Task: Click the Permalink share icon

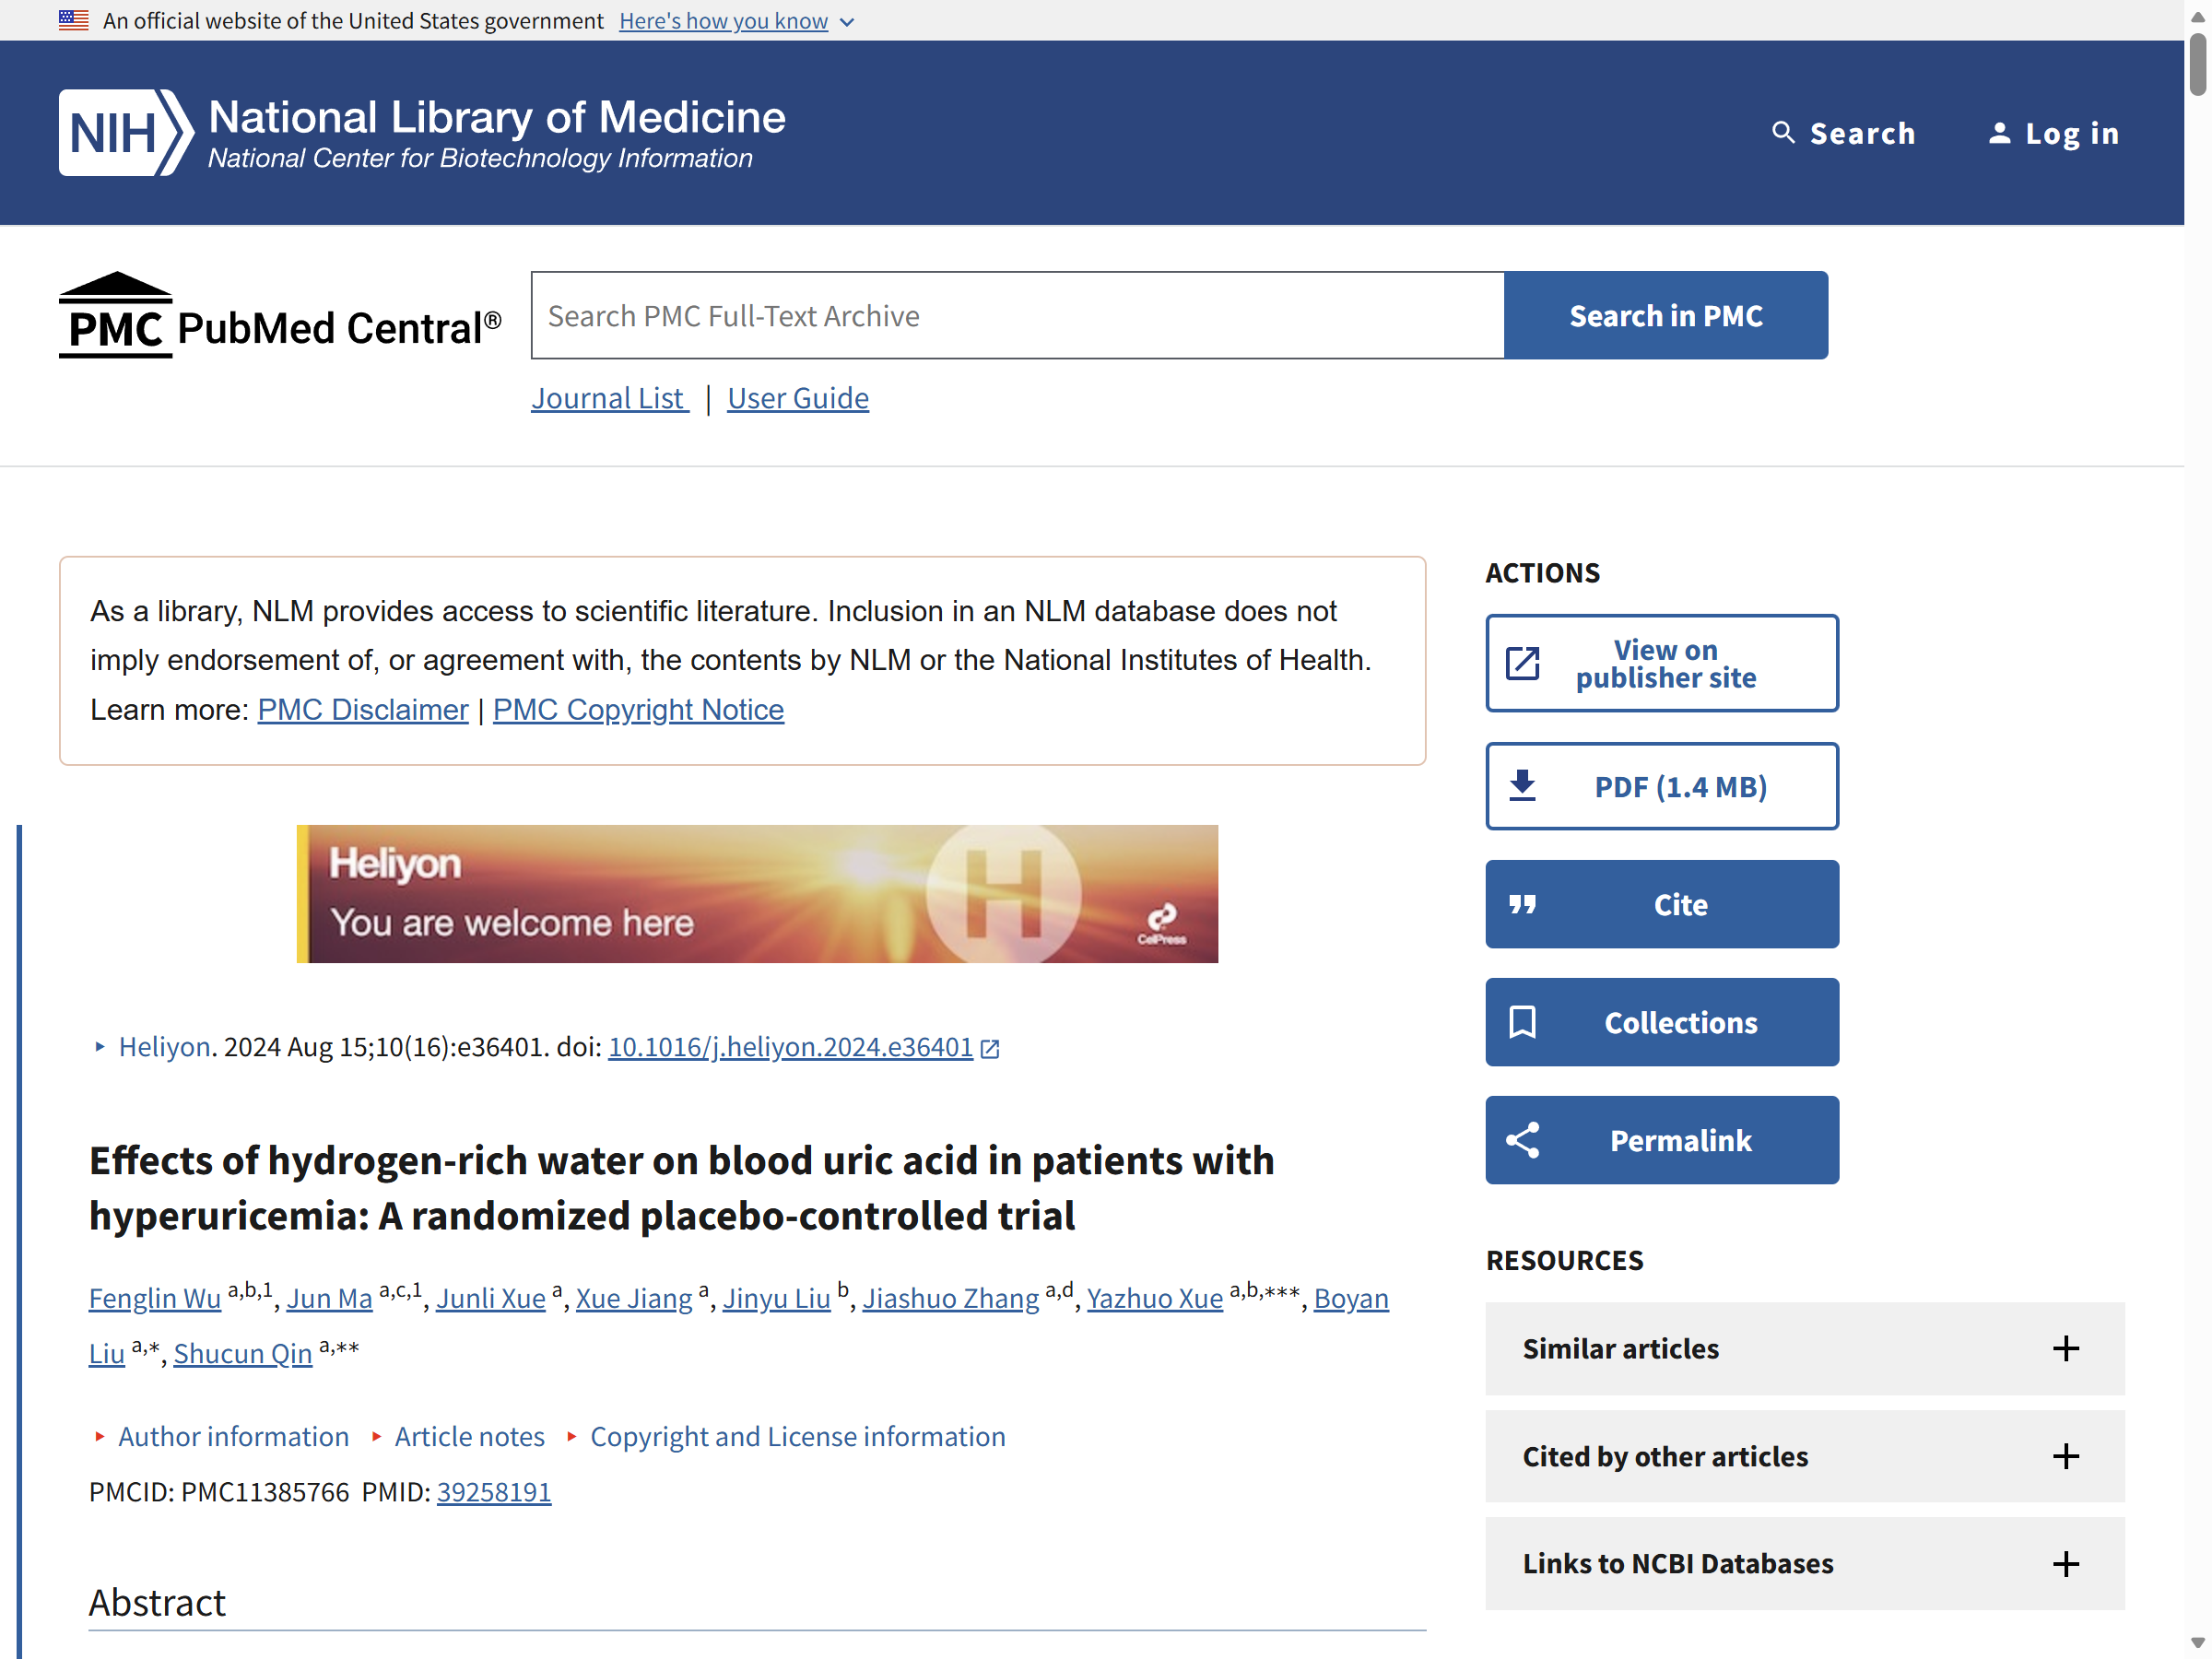Action: click(x=1522, y=1140)
